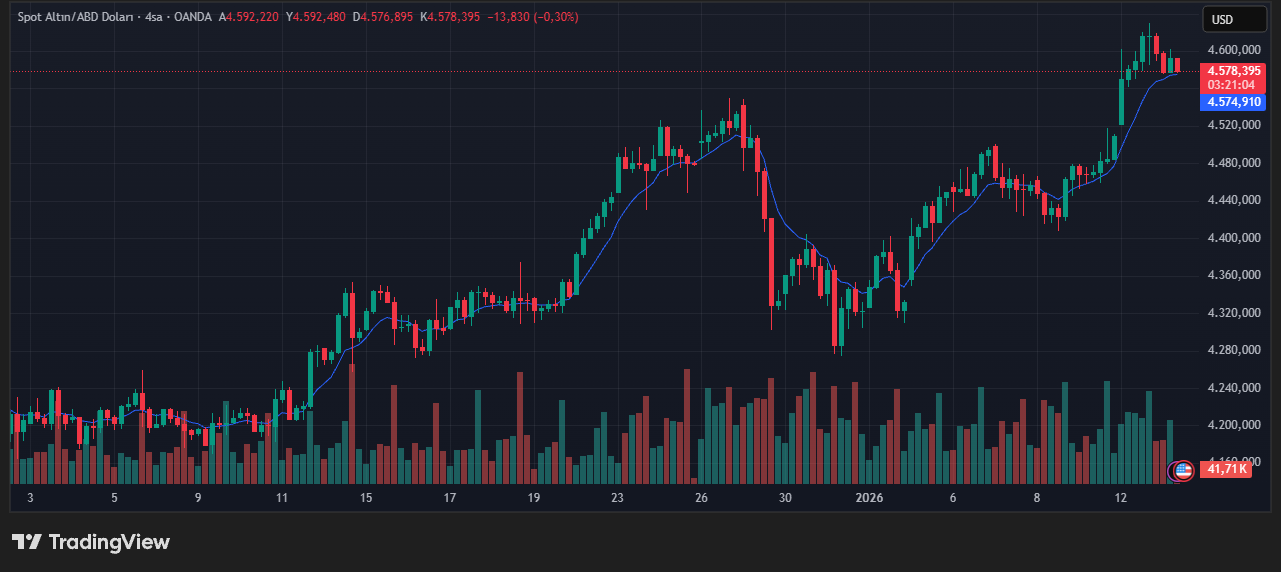Screen dimensions: 1281x572
Task: Click the 4.400,000 price scale label
Action: pos(1234,238)
